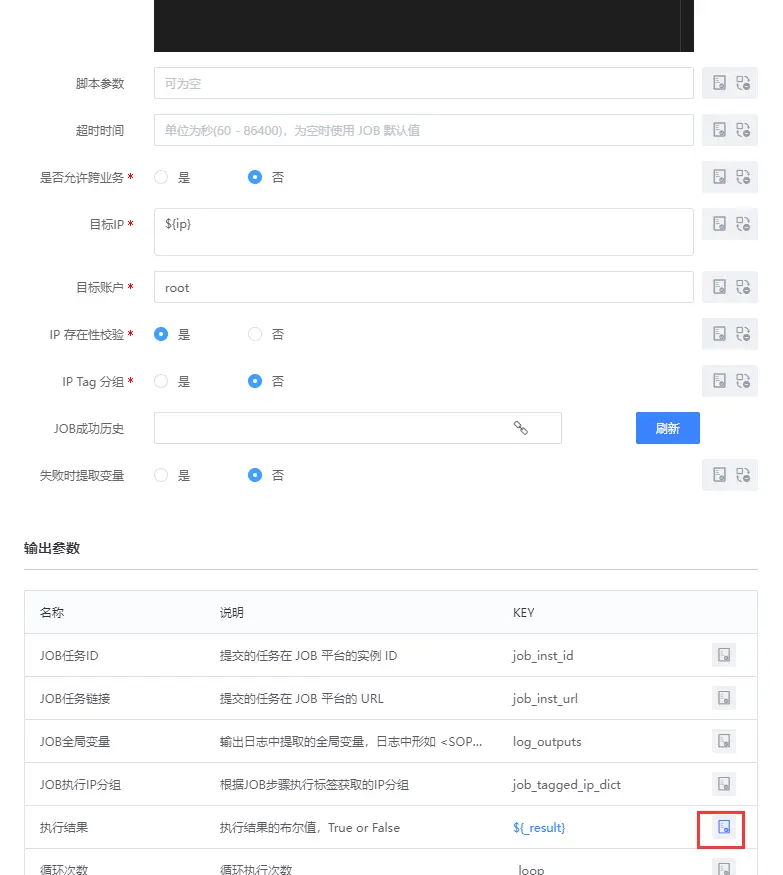Click the JOB全局变量 name cell

click(x=75, y=741)
